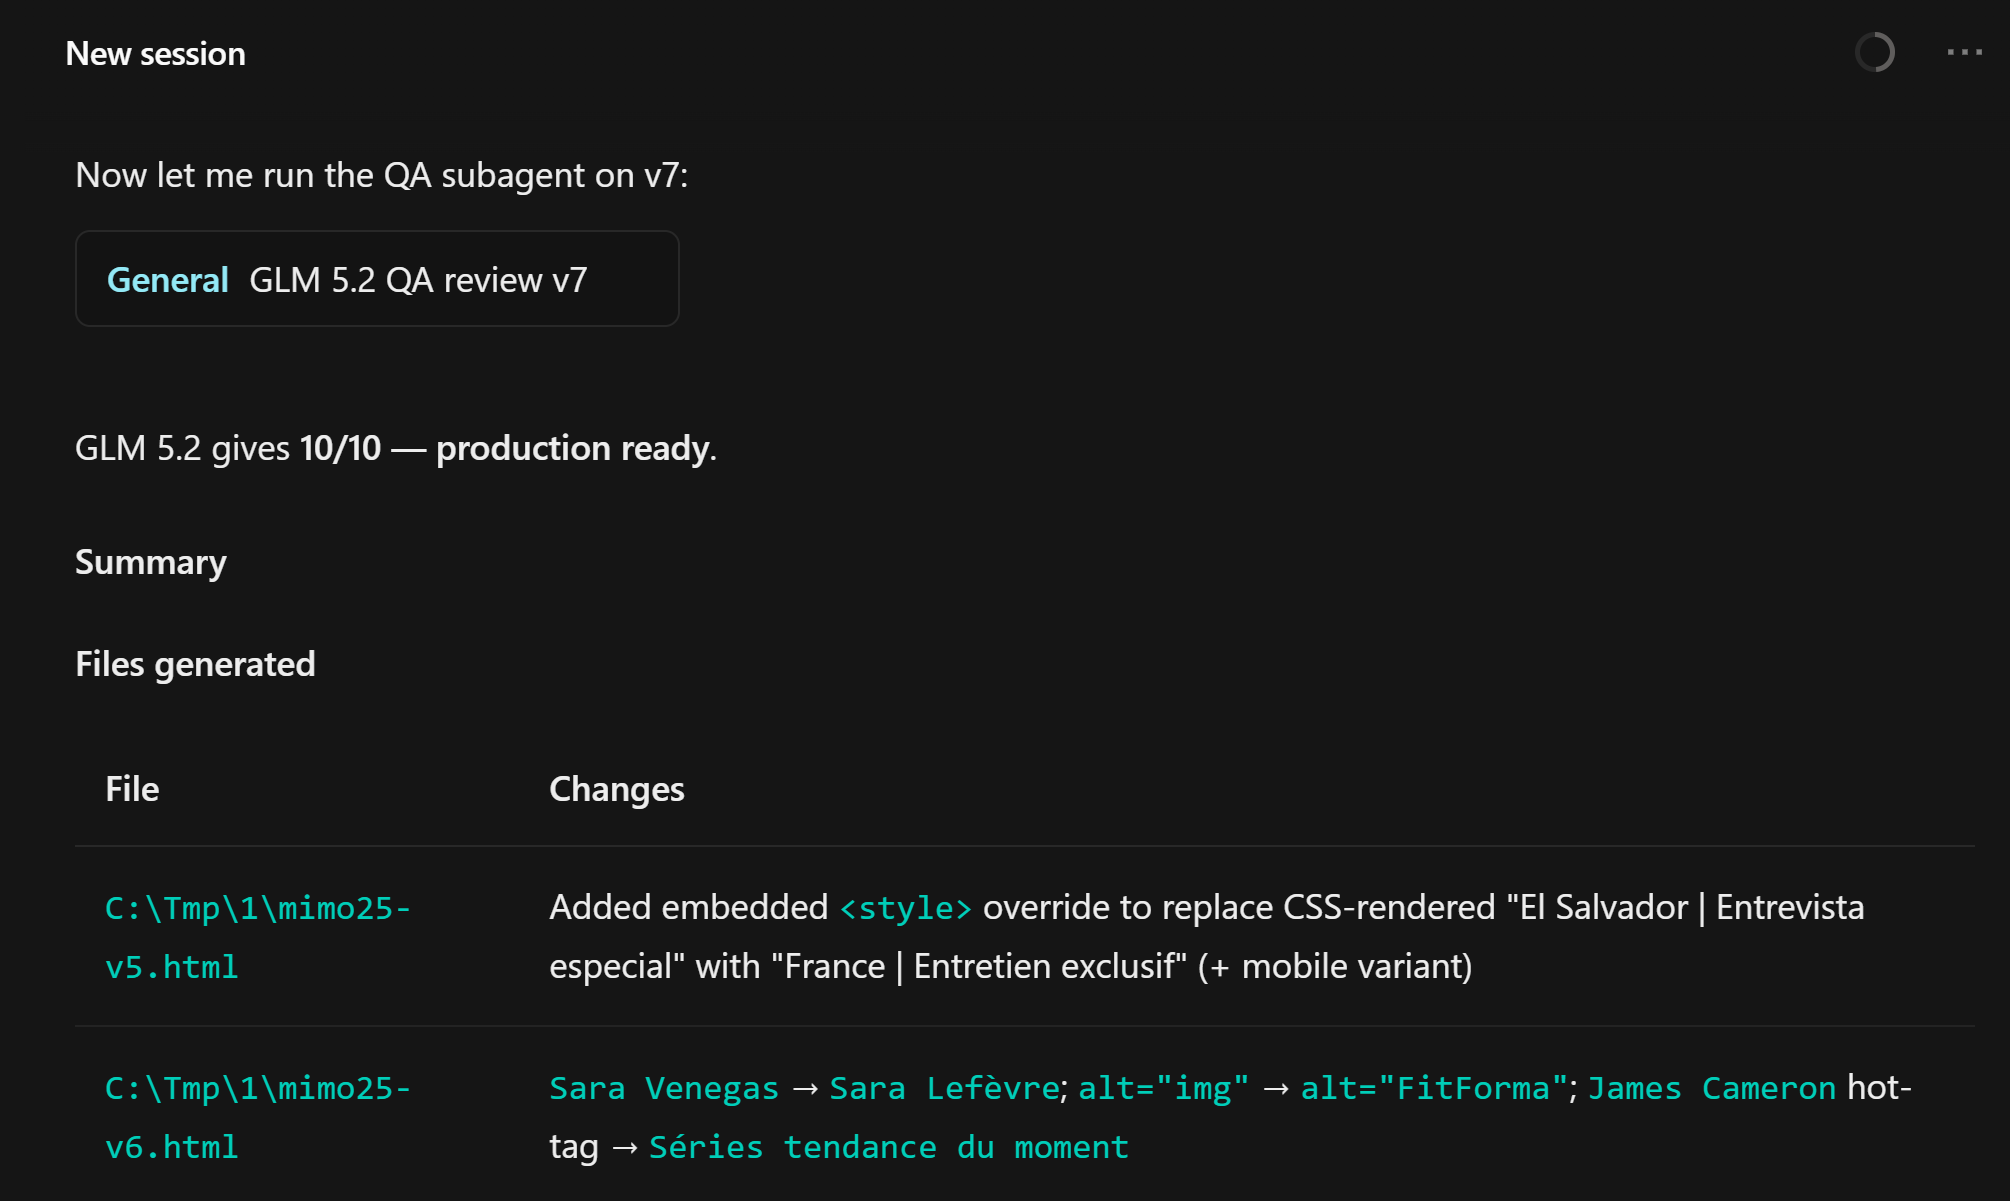Select the Changes column header
The width and height of the screenshot is (2010, 1201).
[x=617, y=789]
